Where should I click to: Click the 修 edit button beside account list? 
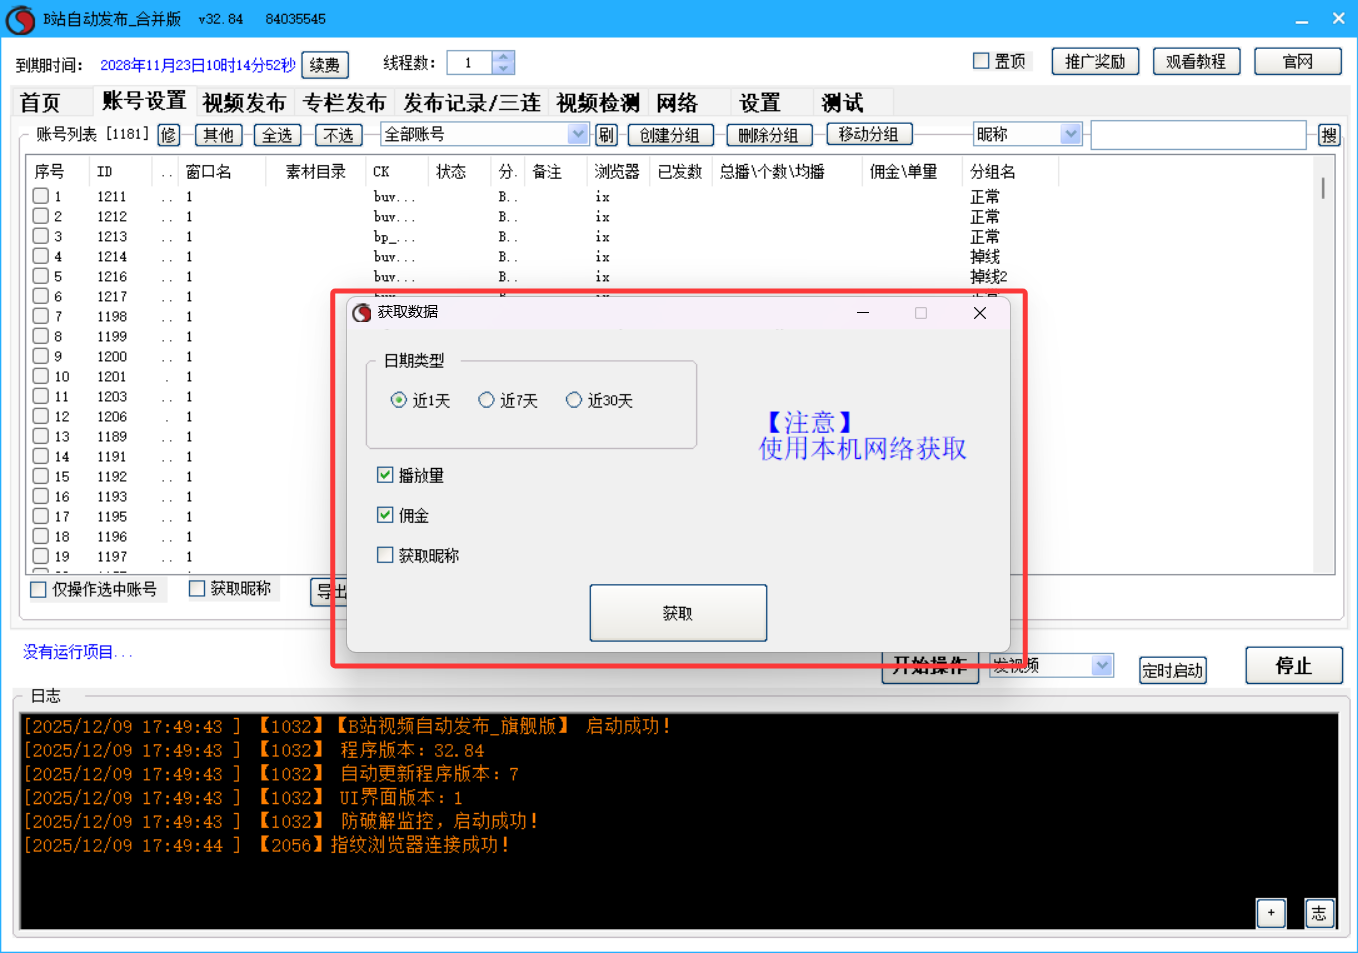tap(168, 135)
